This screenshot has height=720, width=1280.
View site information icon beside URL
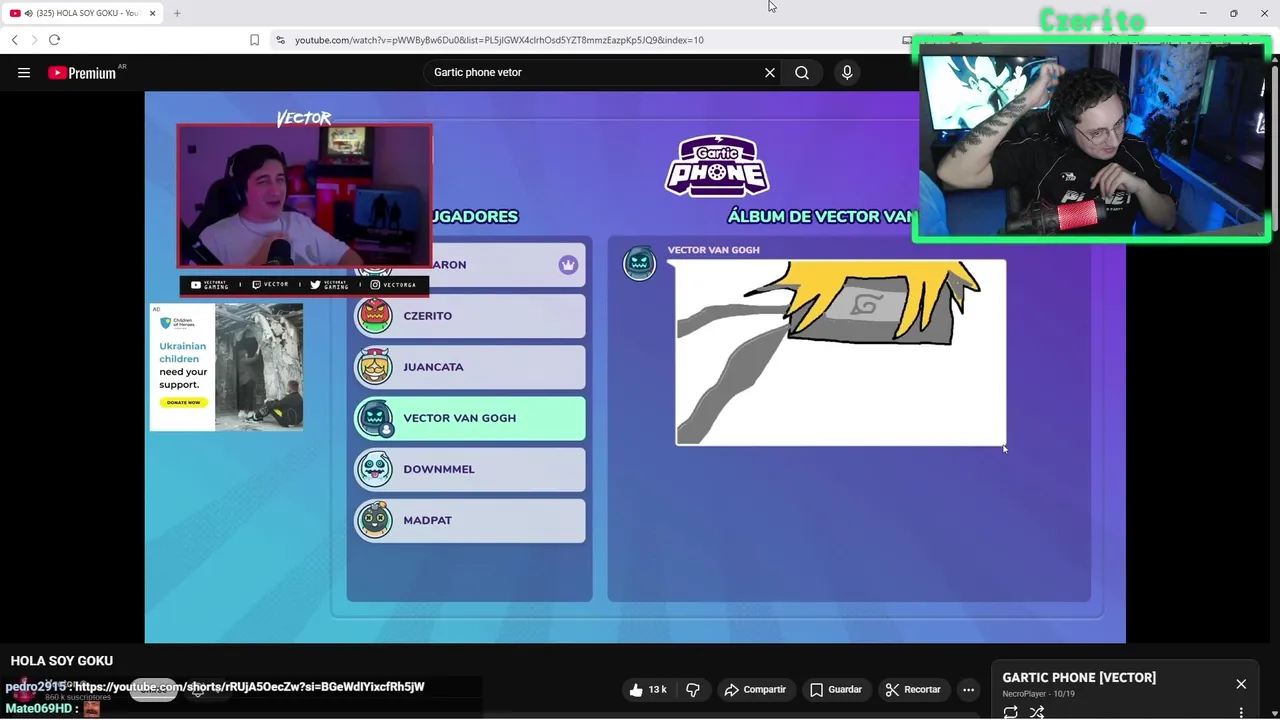pyautogui.click(x=280, y=40)
